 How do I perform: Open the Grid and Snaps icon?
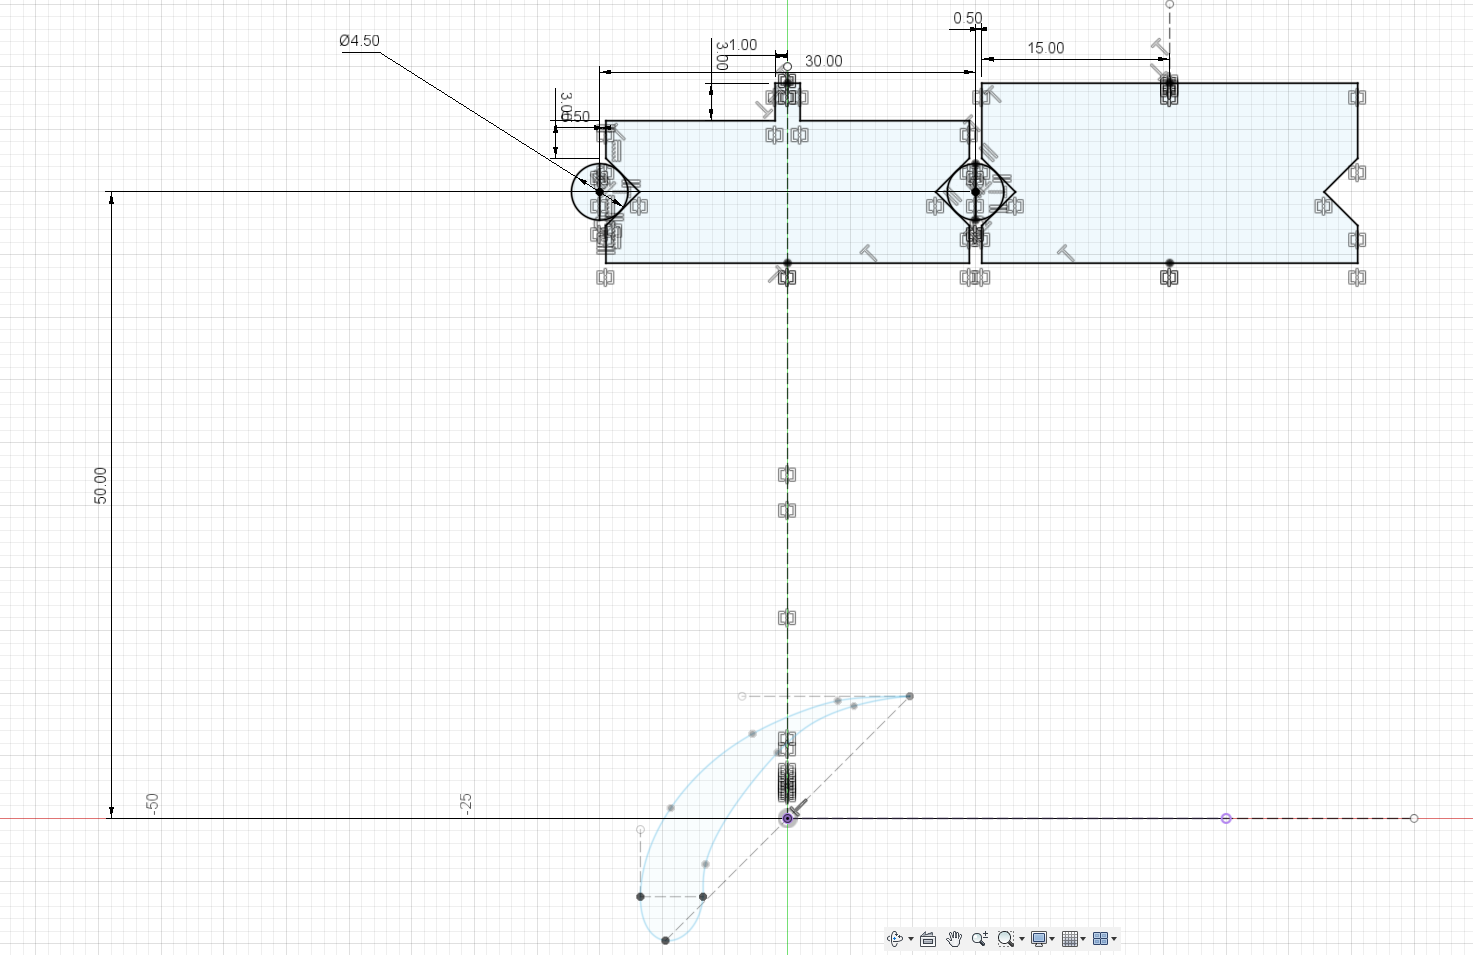coord(1070,939)
